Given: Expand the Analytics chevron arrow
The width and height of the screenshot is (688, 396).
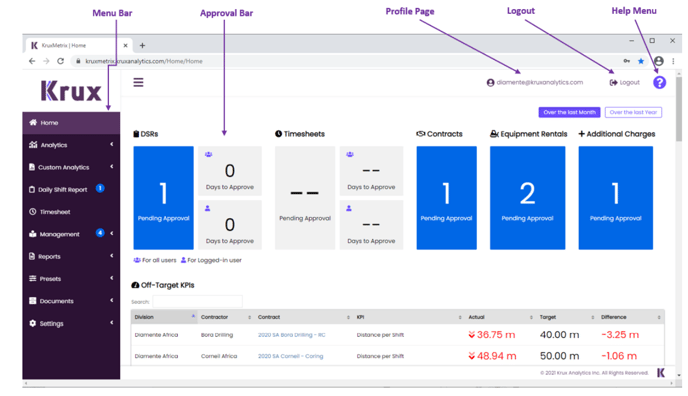Looking at the screenshot, I should (x=112, y=144).
